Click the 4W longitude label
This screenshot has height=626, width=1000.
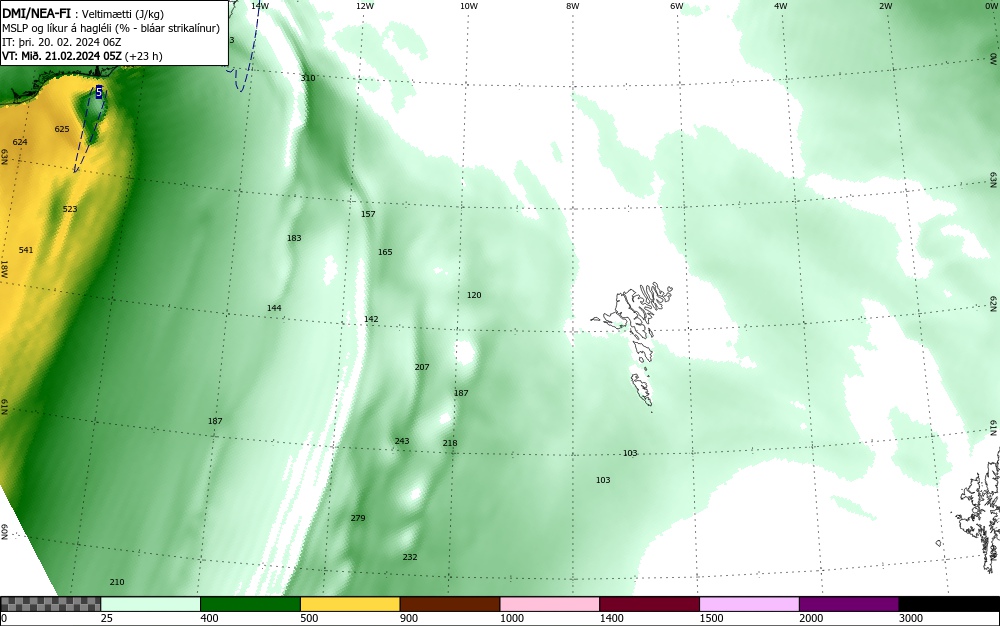pyautogui.click(x=781, y=6)
